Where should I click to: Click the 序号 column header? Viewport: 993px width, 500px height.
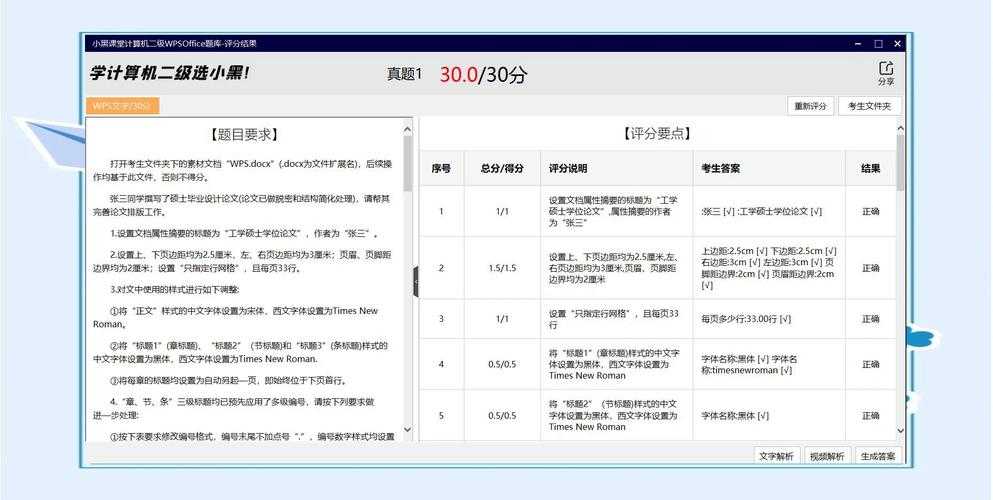click(x=441, y=168)
